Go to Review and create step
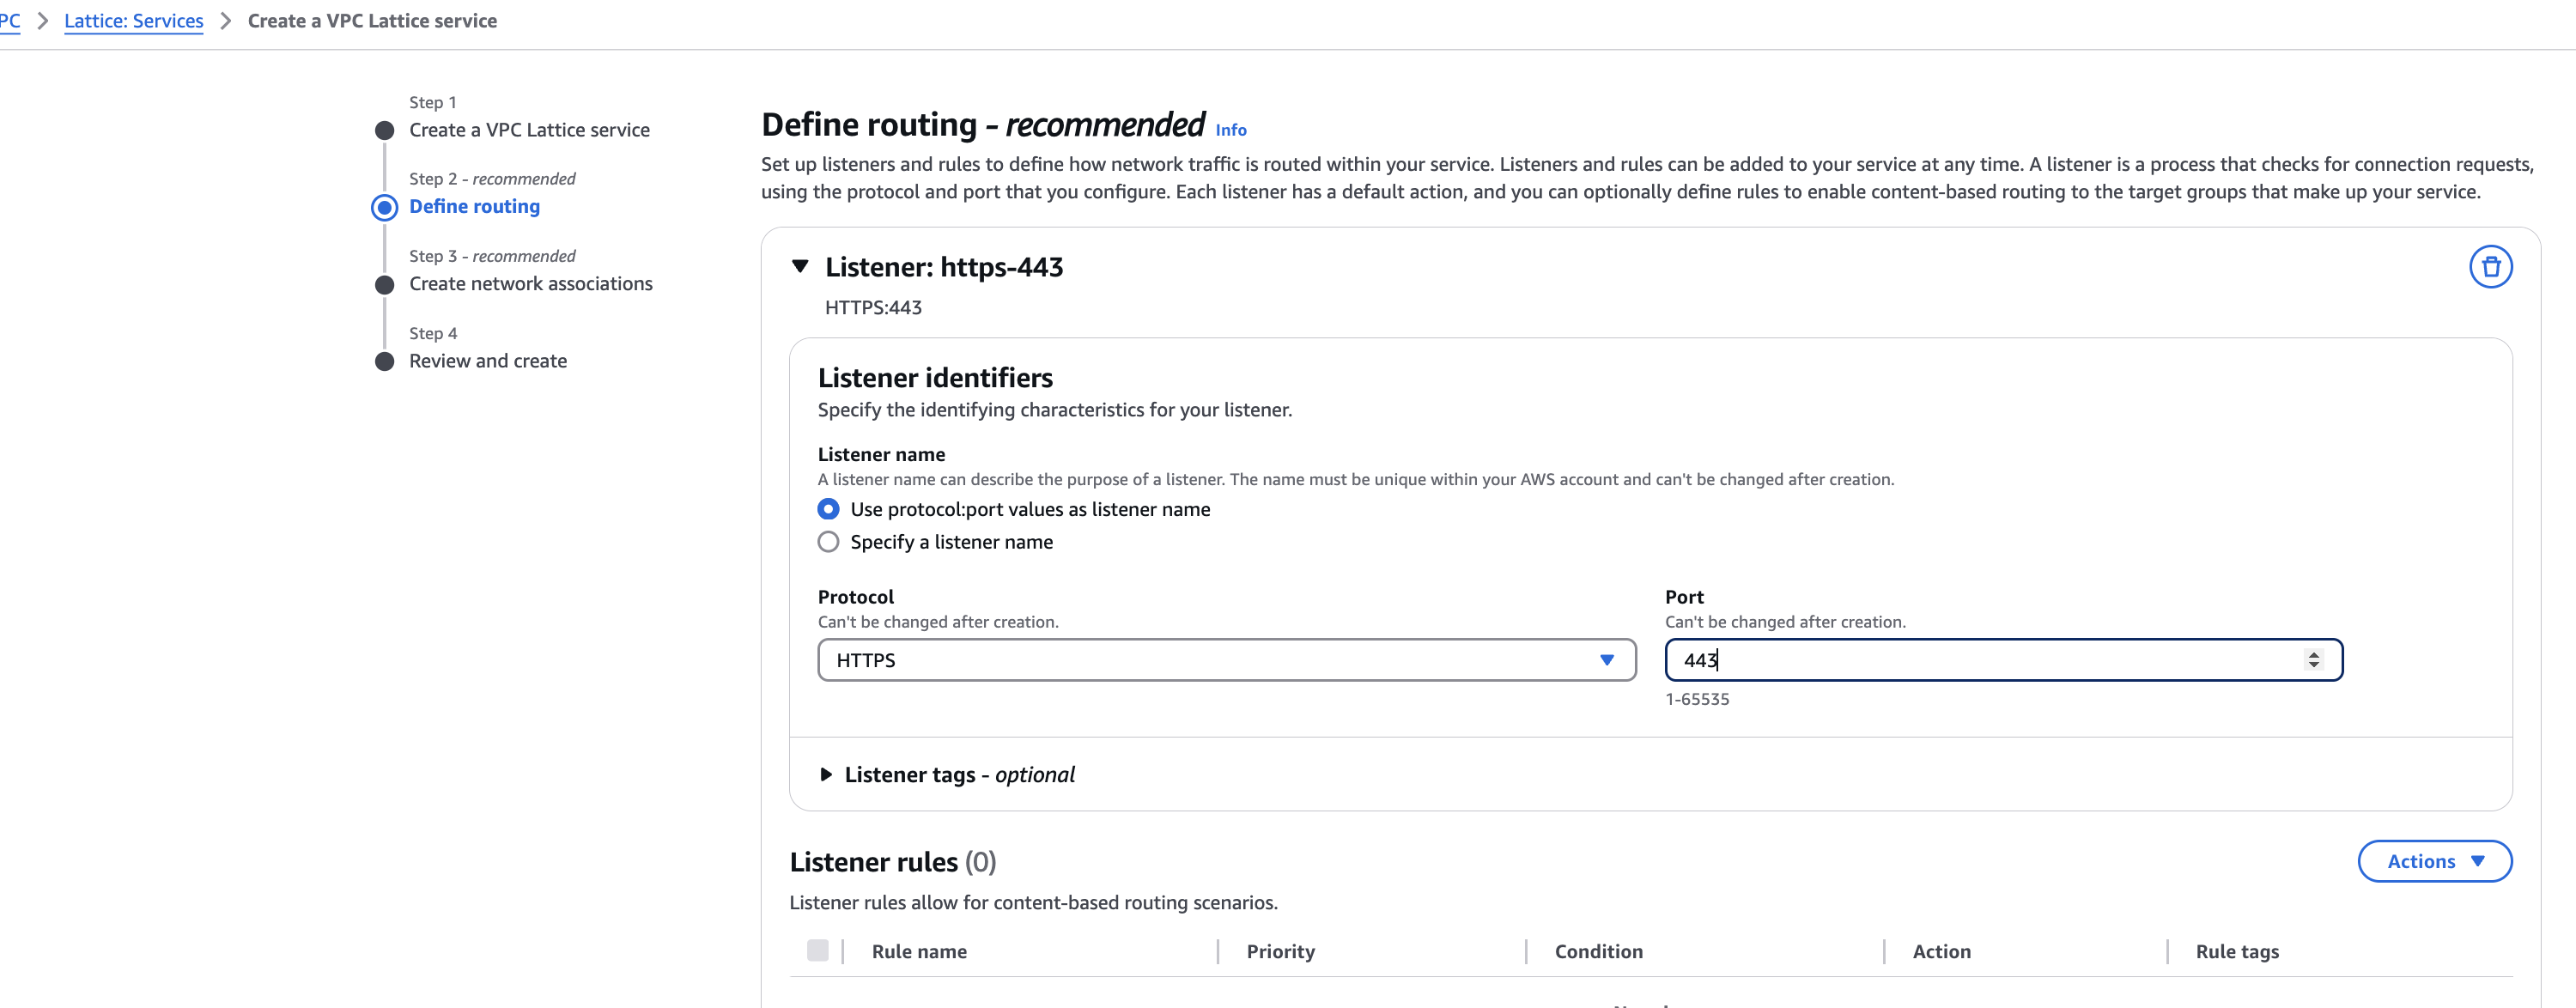This screenshot has width=2576, height=1008. pos(487,361)
